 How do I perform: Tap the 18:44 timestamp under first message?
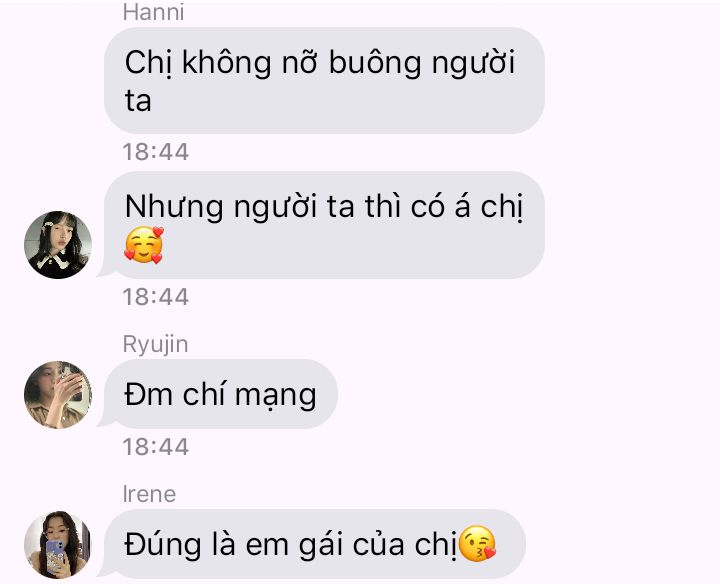pyautogui.click(x=156, y=152)
